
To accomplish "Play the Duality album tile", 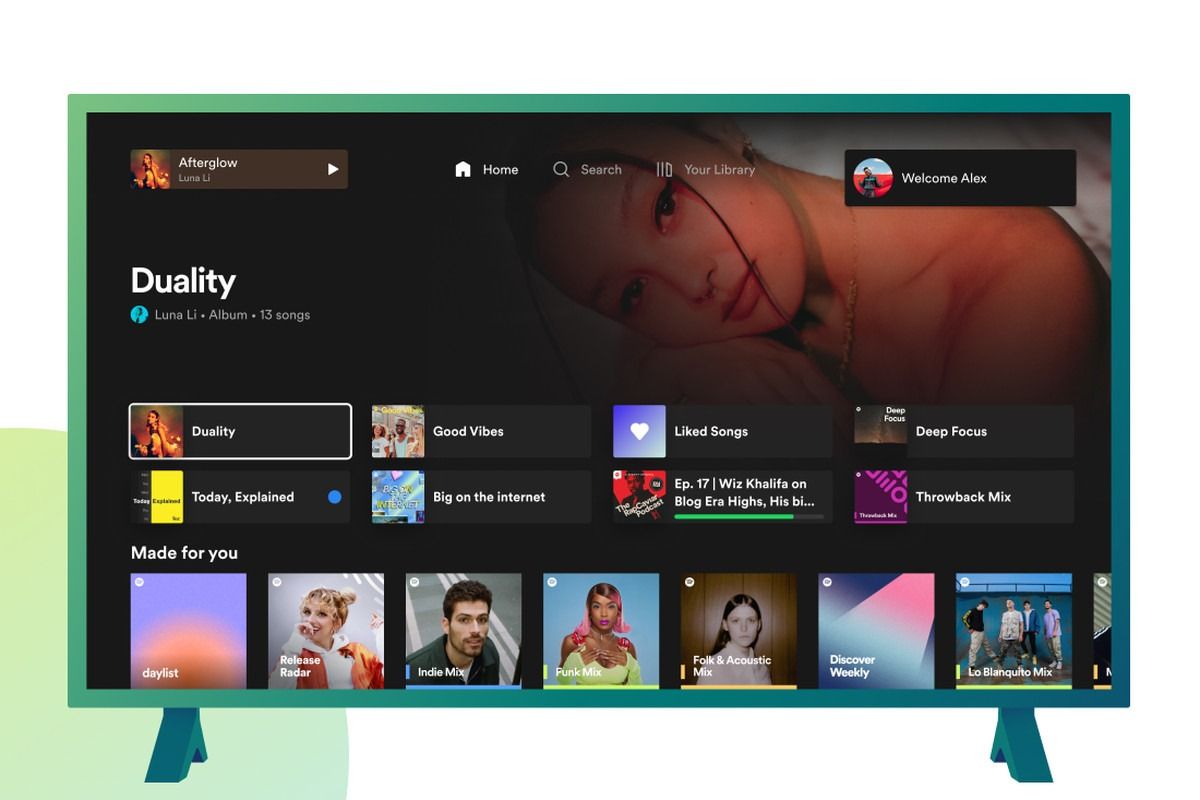I will click(x=239, y=430).
